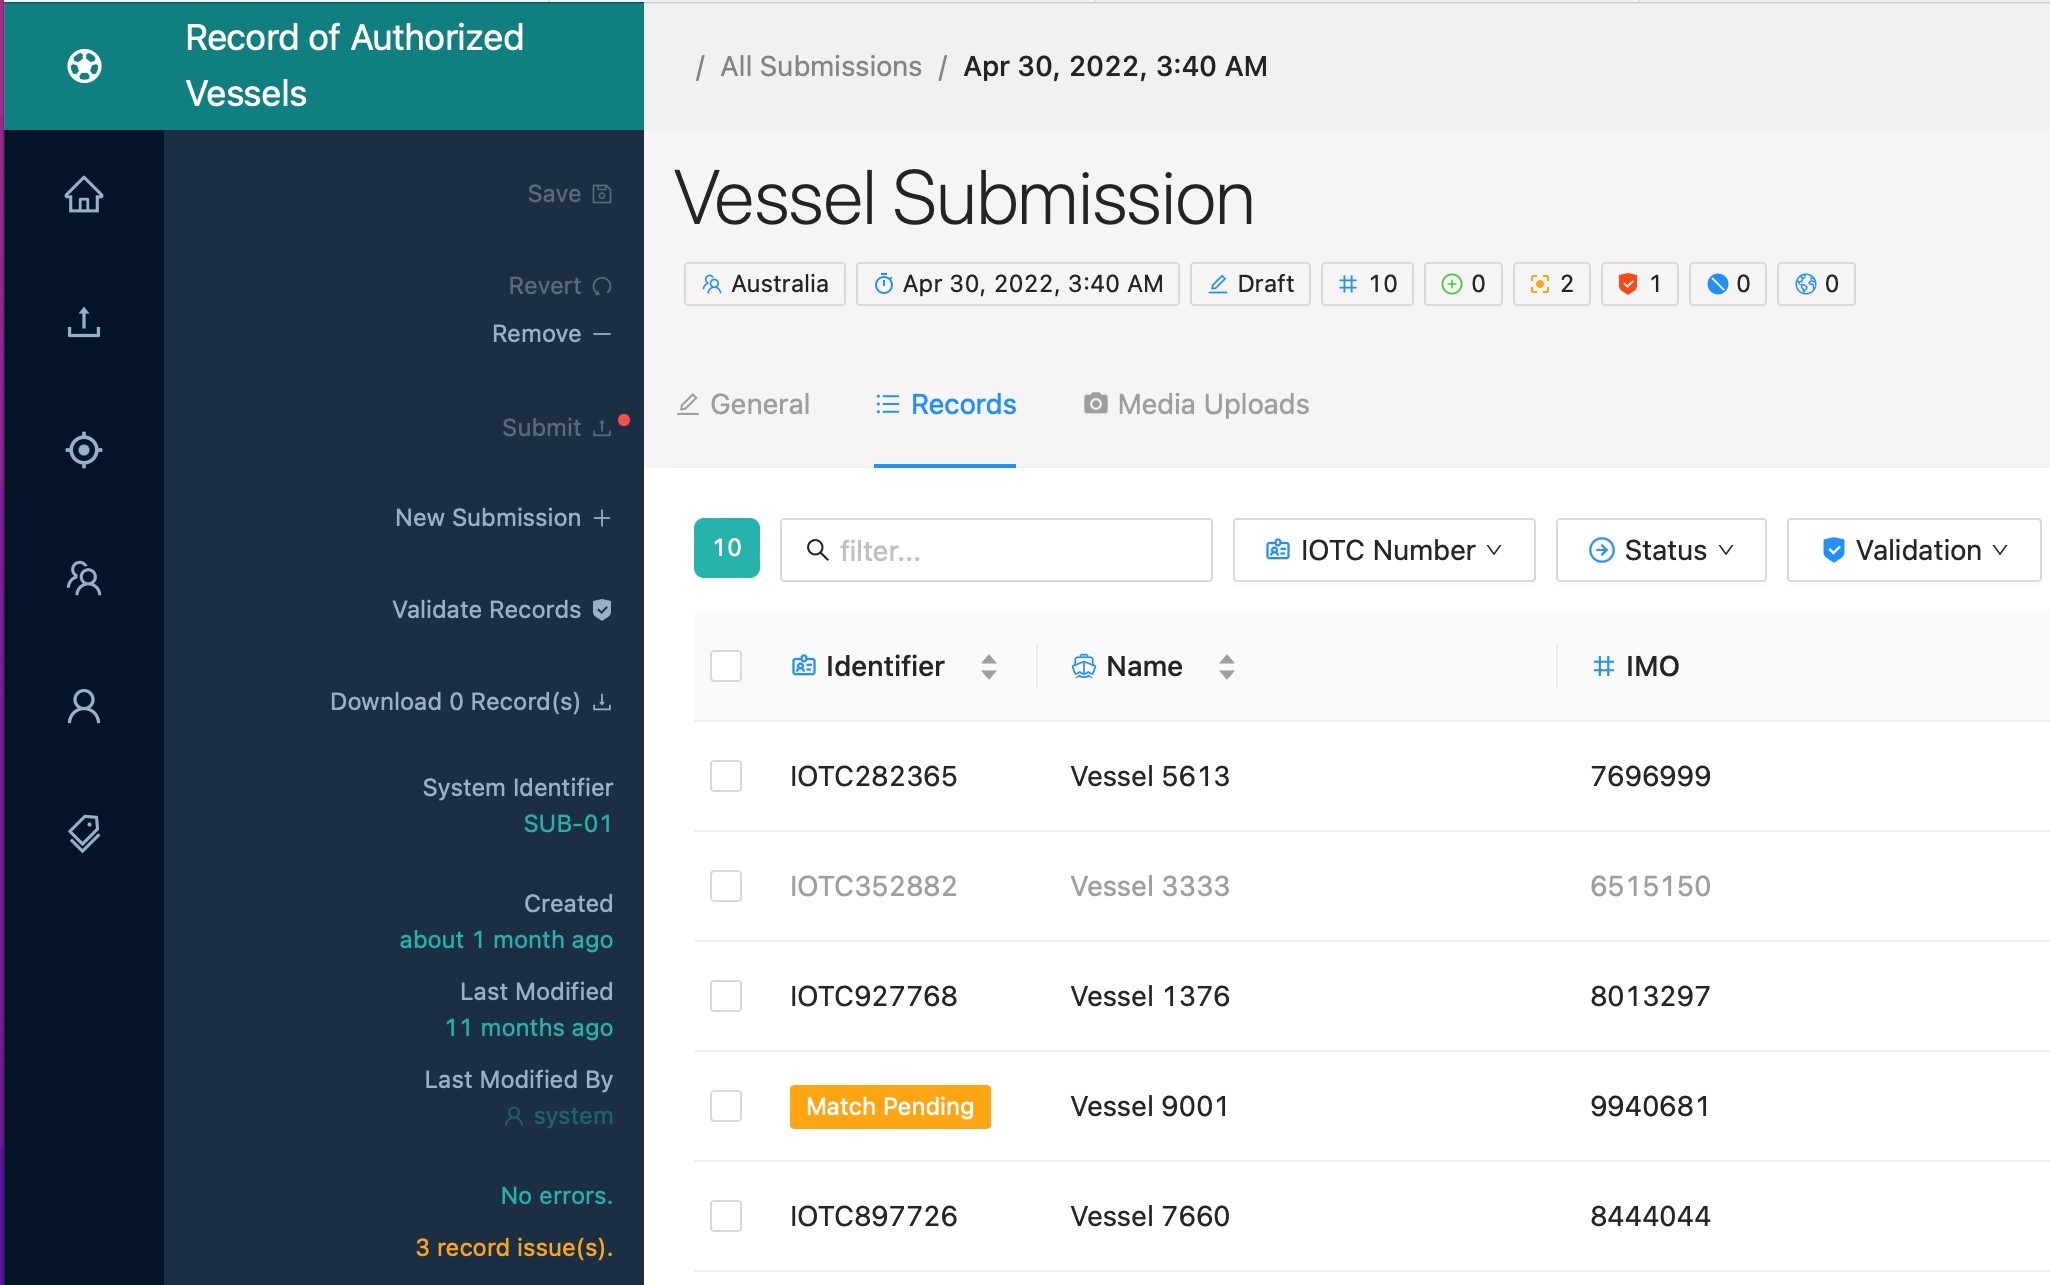Open the Validation filter dropdown
2050x1285 pixels.
[1913, 550]
